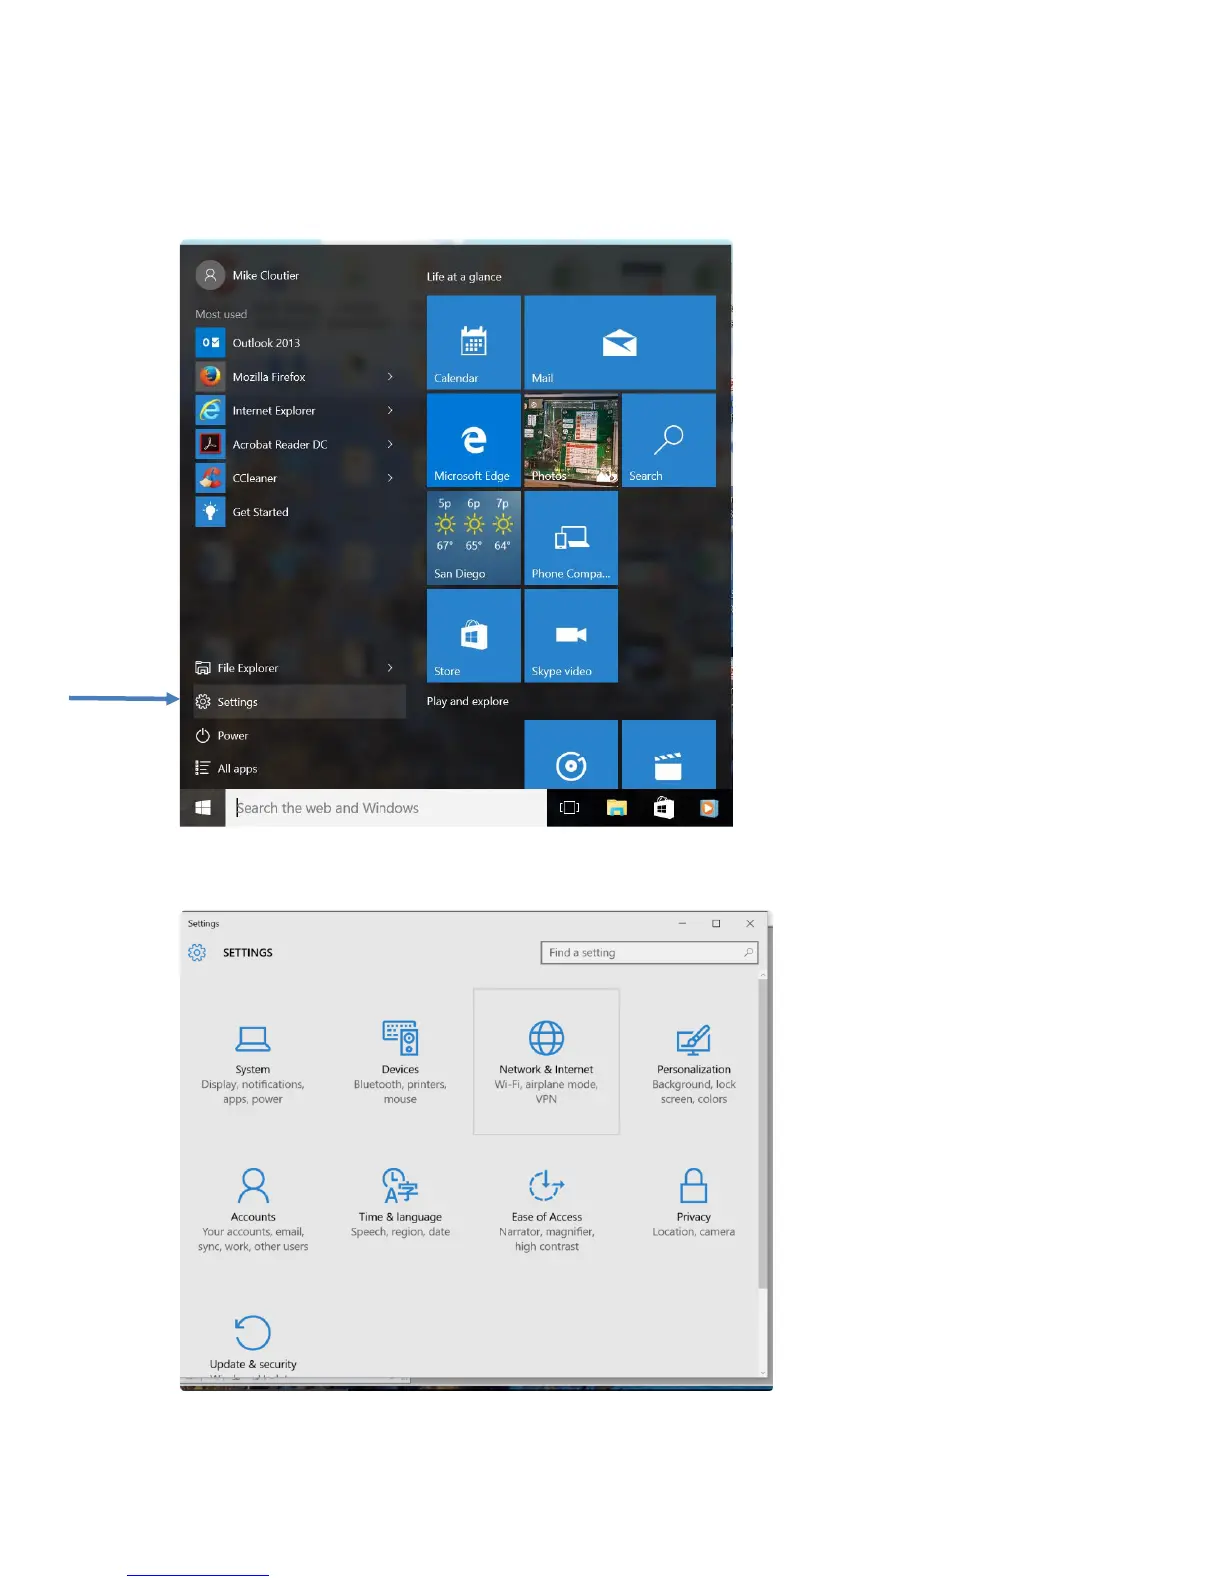Select All apps in Start menu
This screenshot has height=1584, width=1224.
tap(299, 769)
